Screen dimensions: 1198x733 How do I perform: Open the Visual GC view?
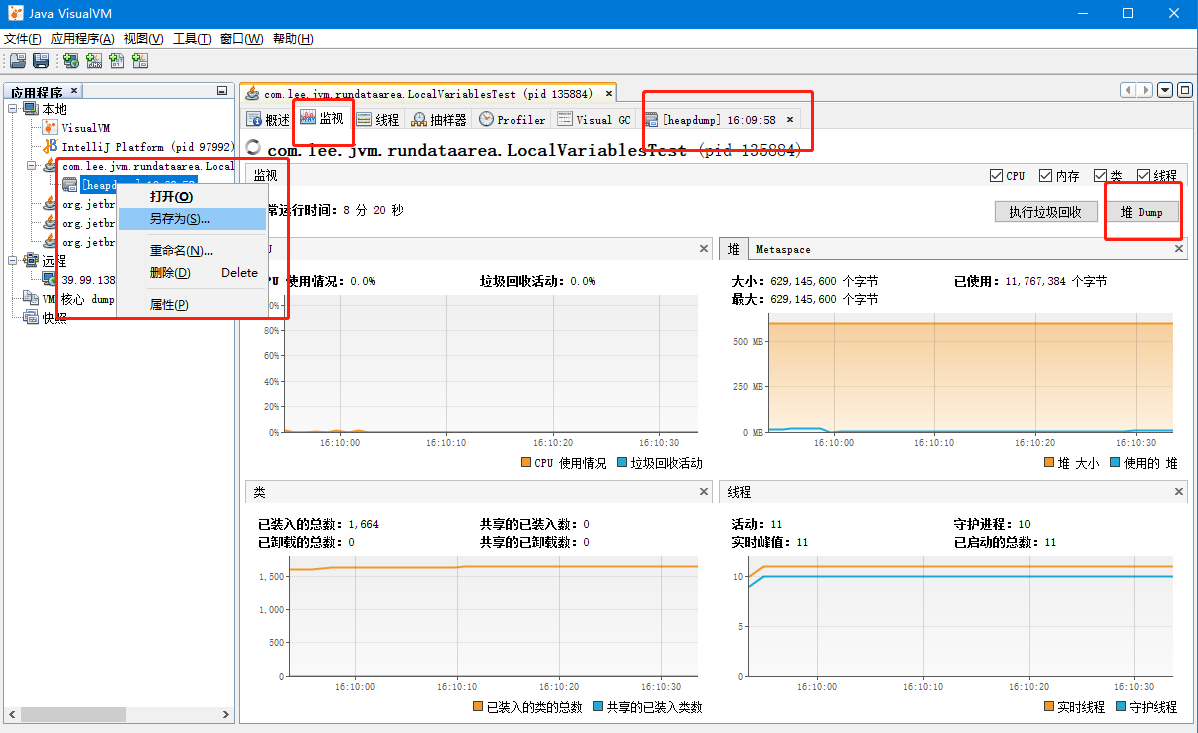coord(593,118)
